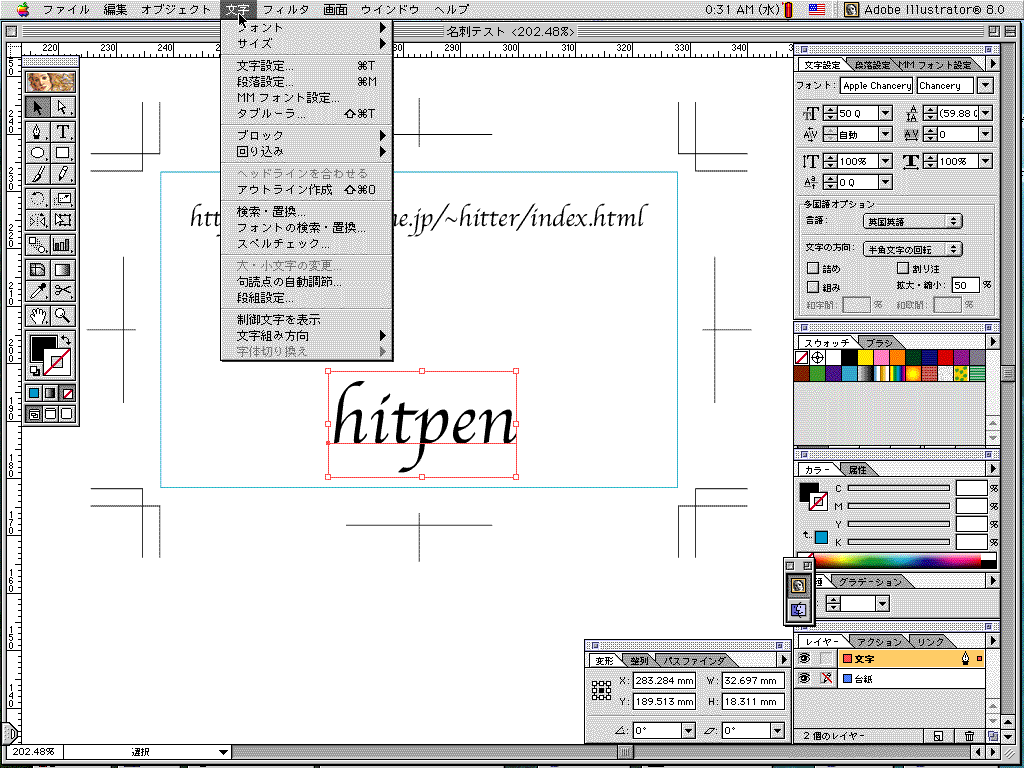The height and width of the screenshot is (768, 1024).
Task: Open 検索・置換 from the type menu
Action: (271, 212)
